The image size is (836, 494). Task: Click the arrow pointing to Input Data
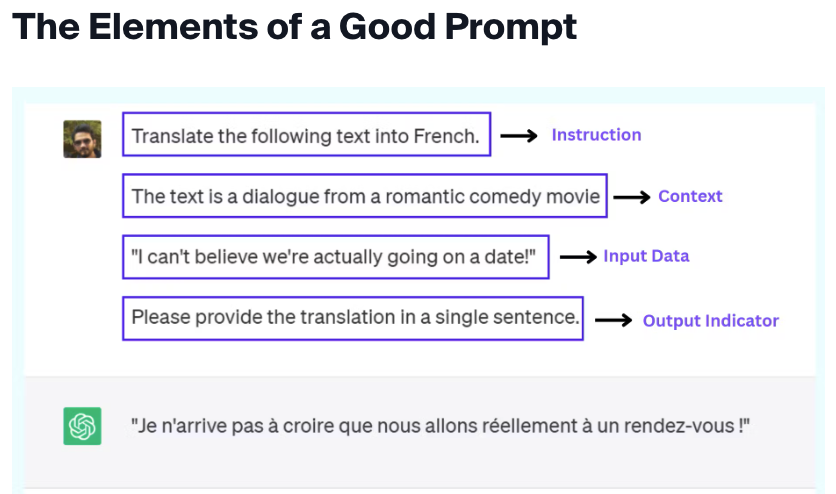pyautogui.click(x=578, y=257)
